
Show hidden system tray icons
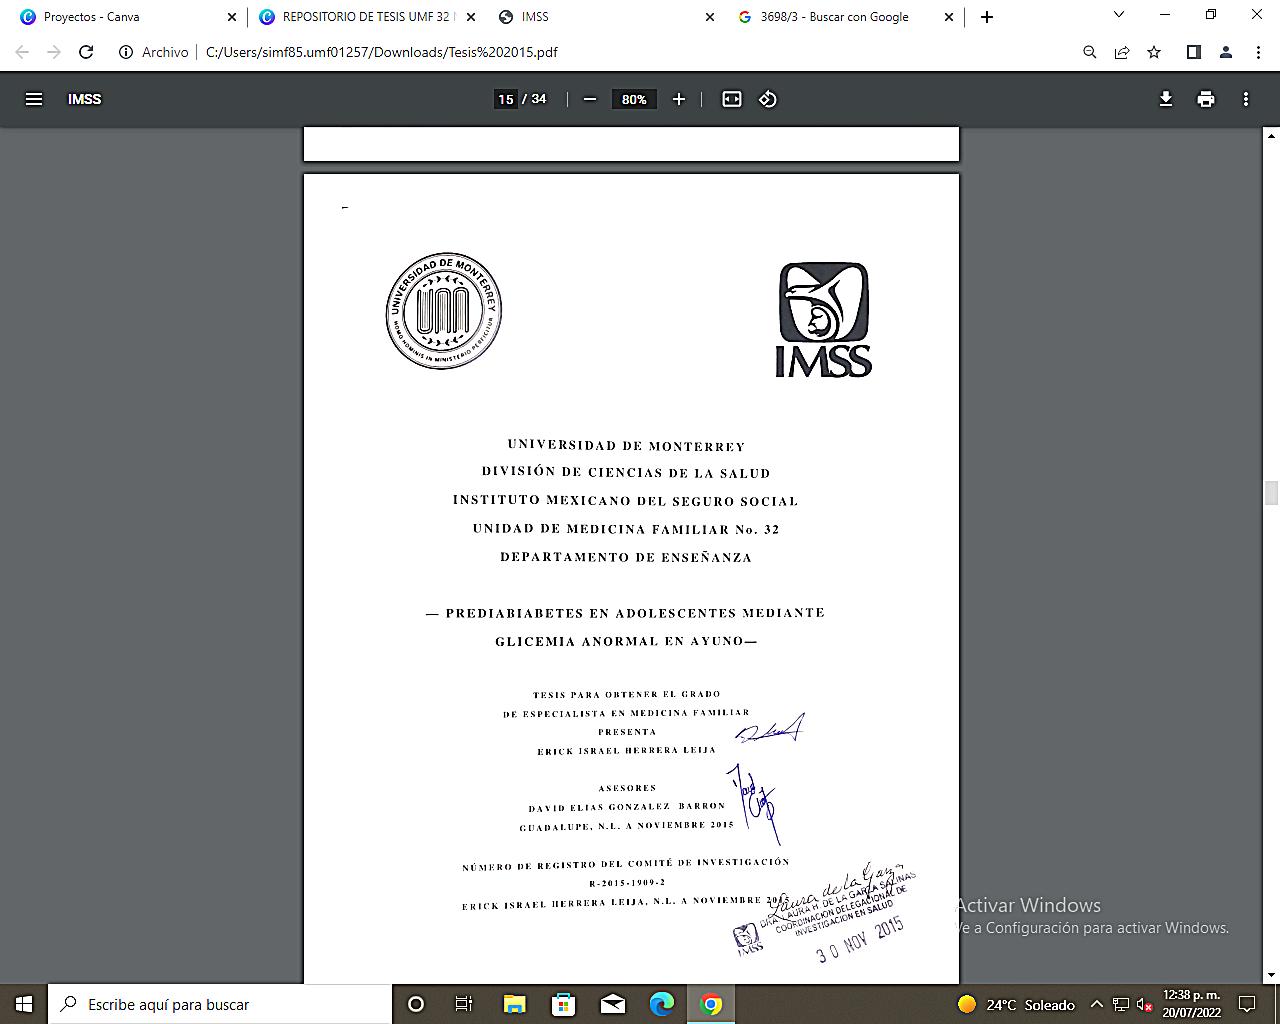point(1096,1004)
